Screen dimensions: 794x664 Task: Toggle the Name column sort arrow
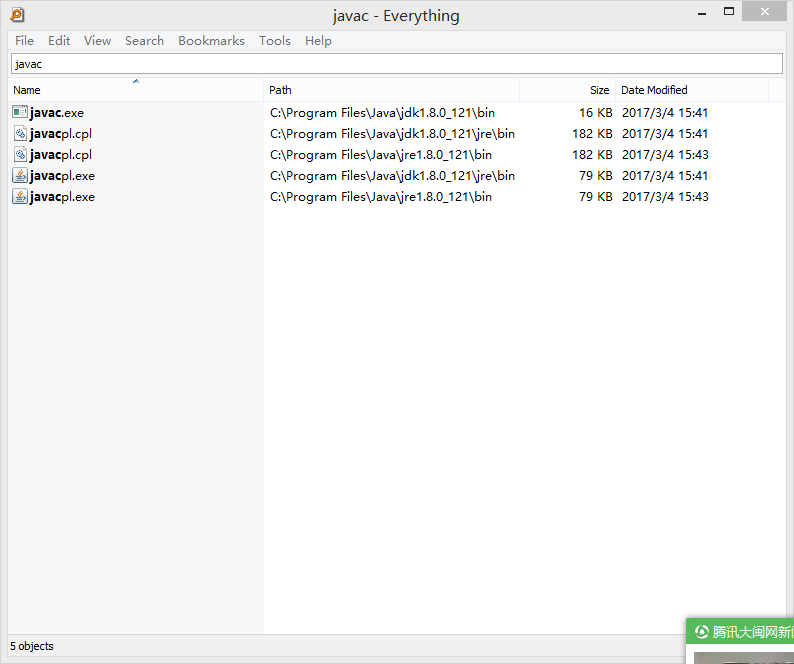(x=136, y=81)
